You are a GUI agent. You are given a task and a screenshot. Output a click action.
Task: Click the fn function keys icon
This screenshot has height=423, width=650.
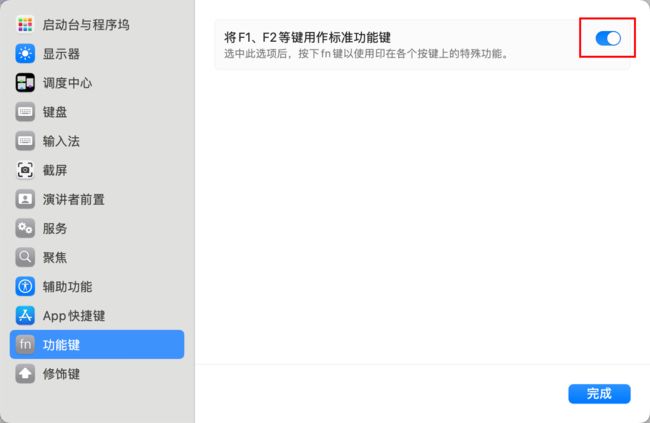(25, 344)
